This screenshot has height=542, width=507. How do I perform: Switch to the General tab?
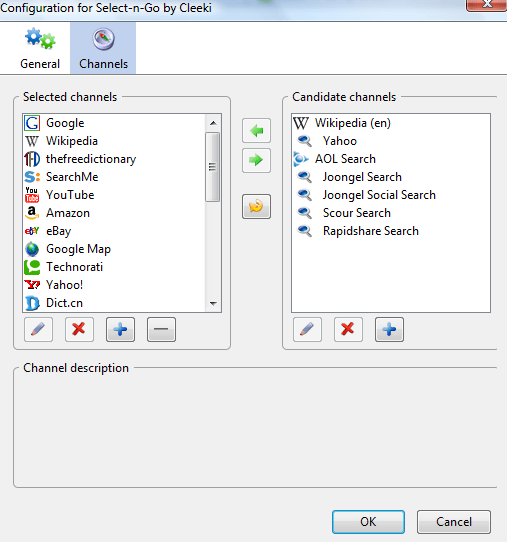(40, 48)
